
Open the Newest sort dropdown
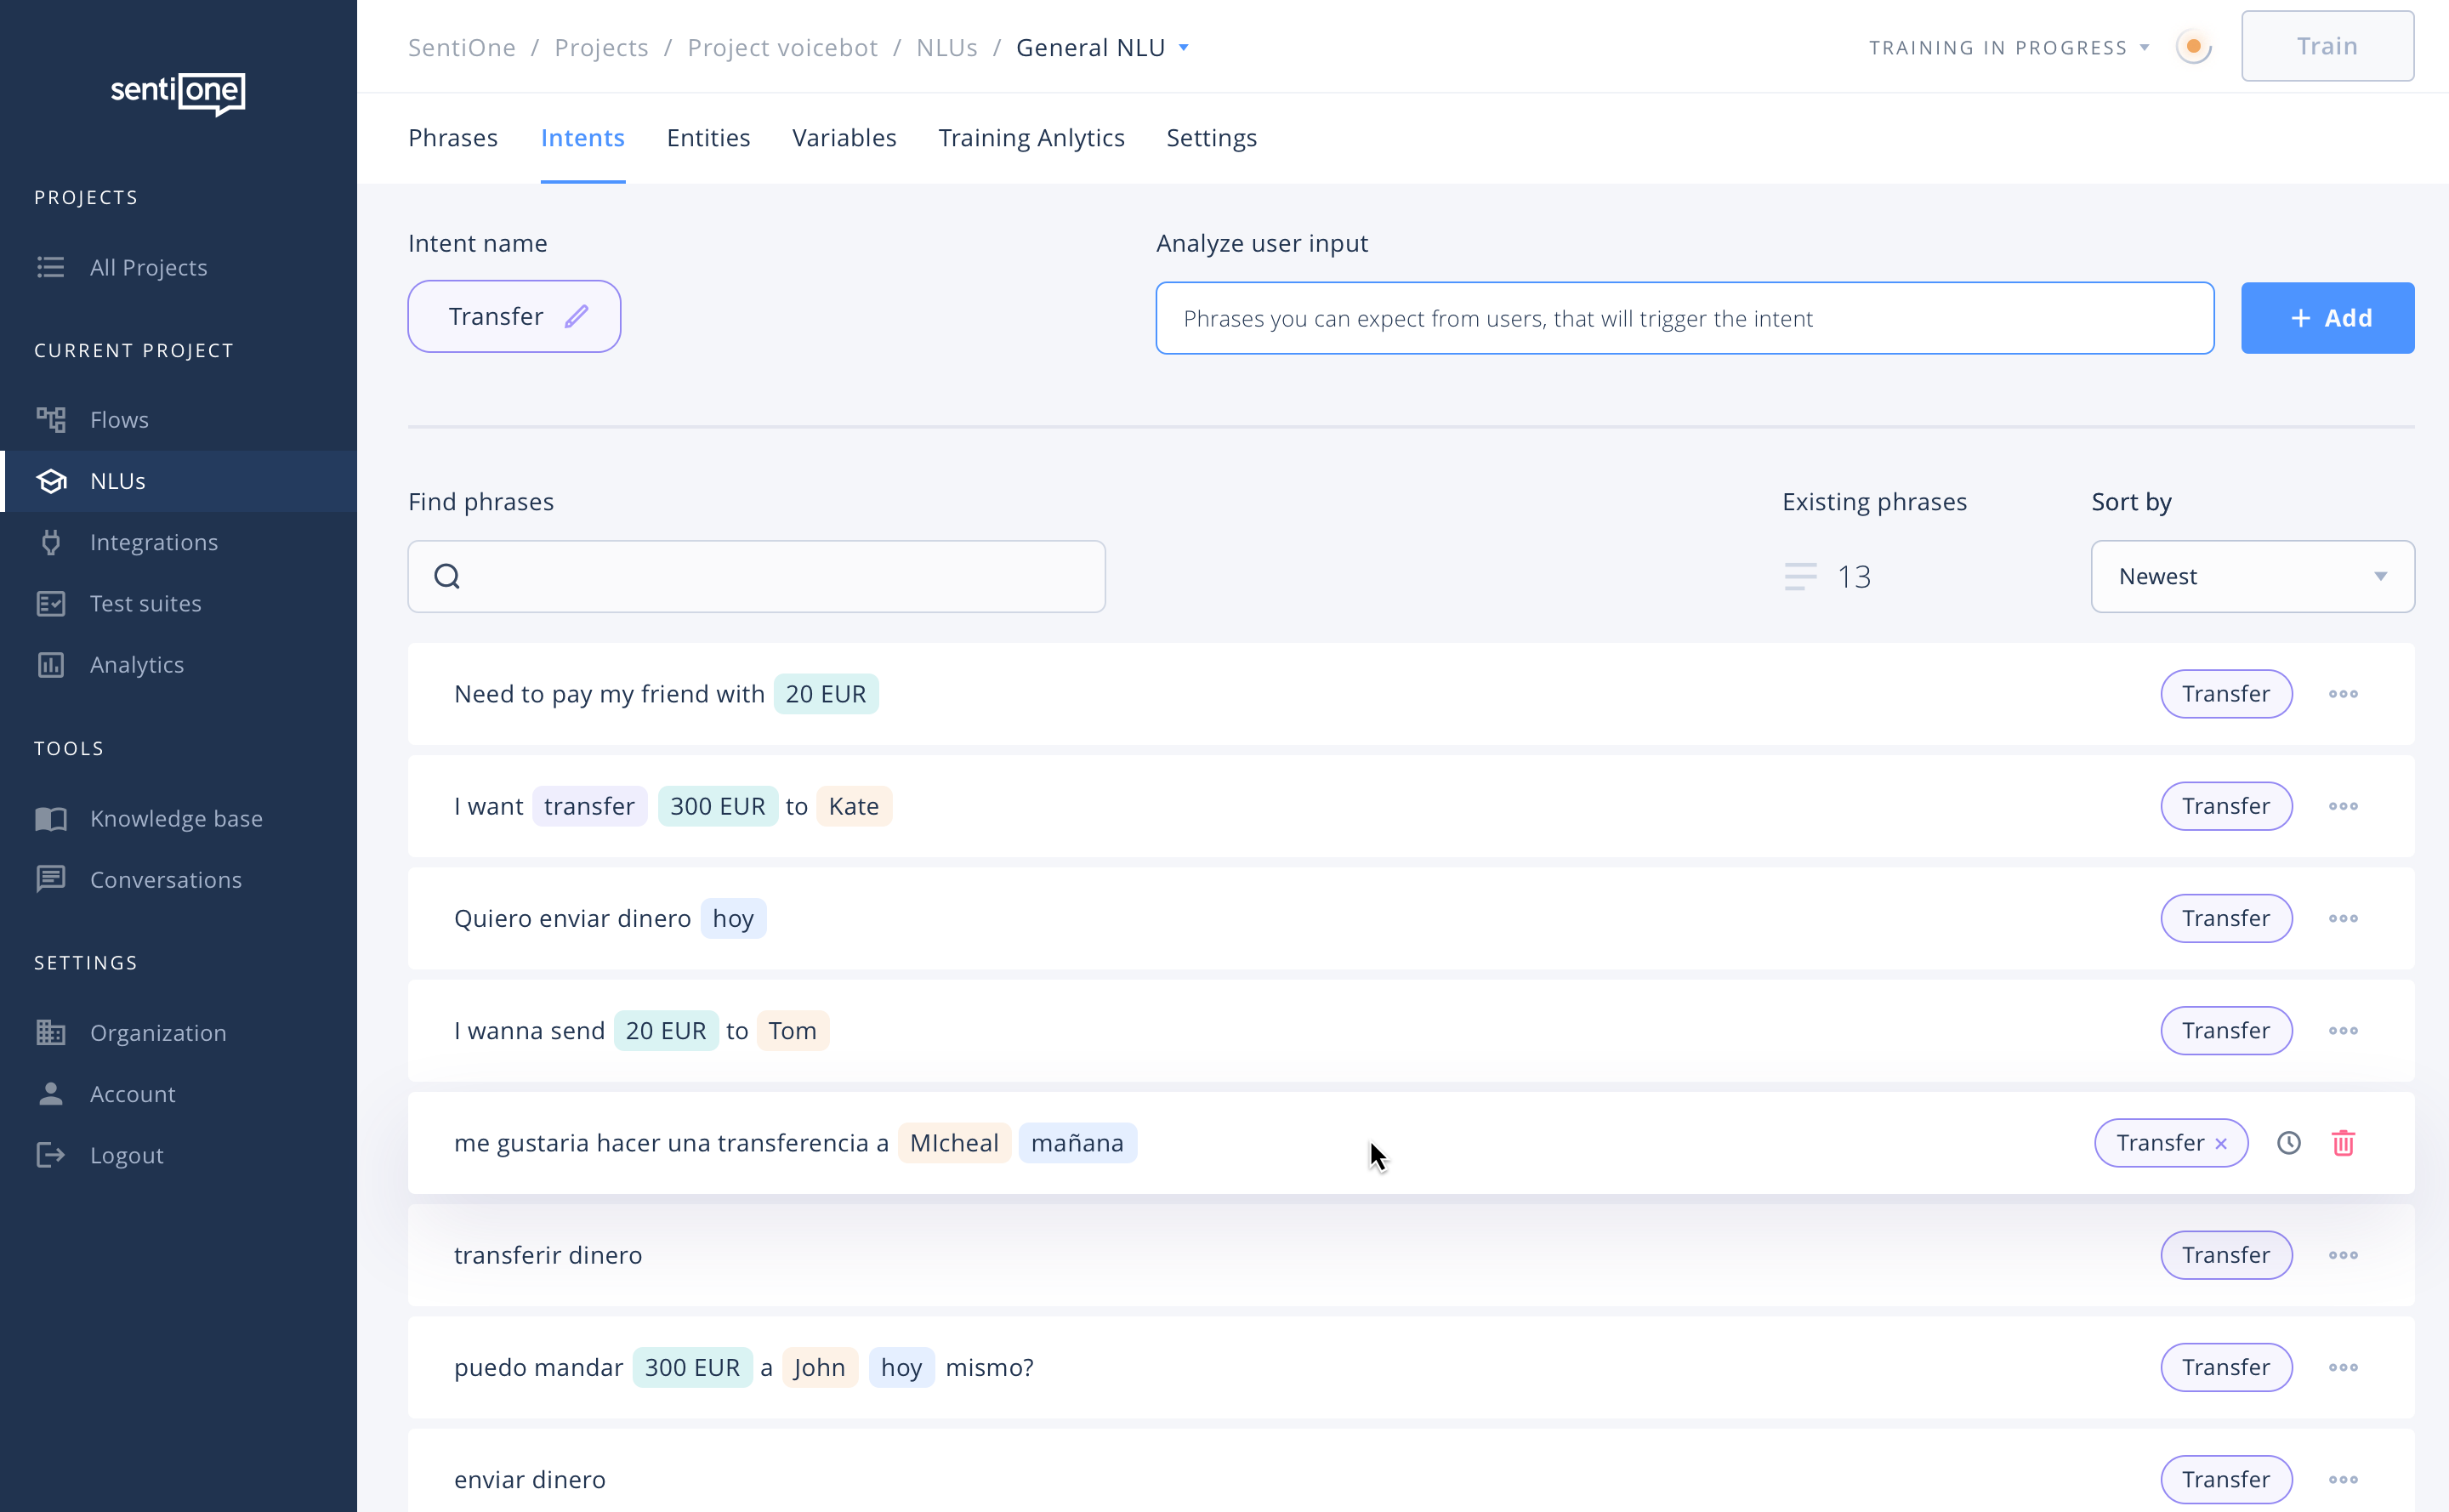(2252, 576)
